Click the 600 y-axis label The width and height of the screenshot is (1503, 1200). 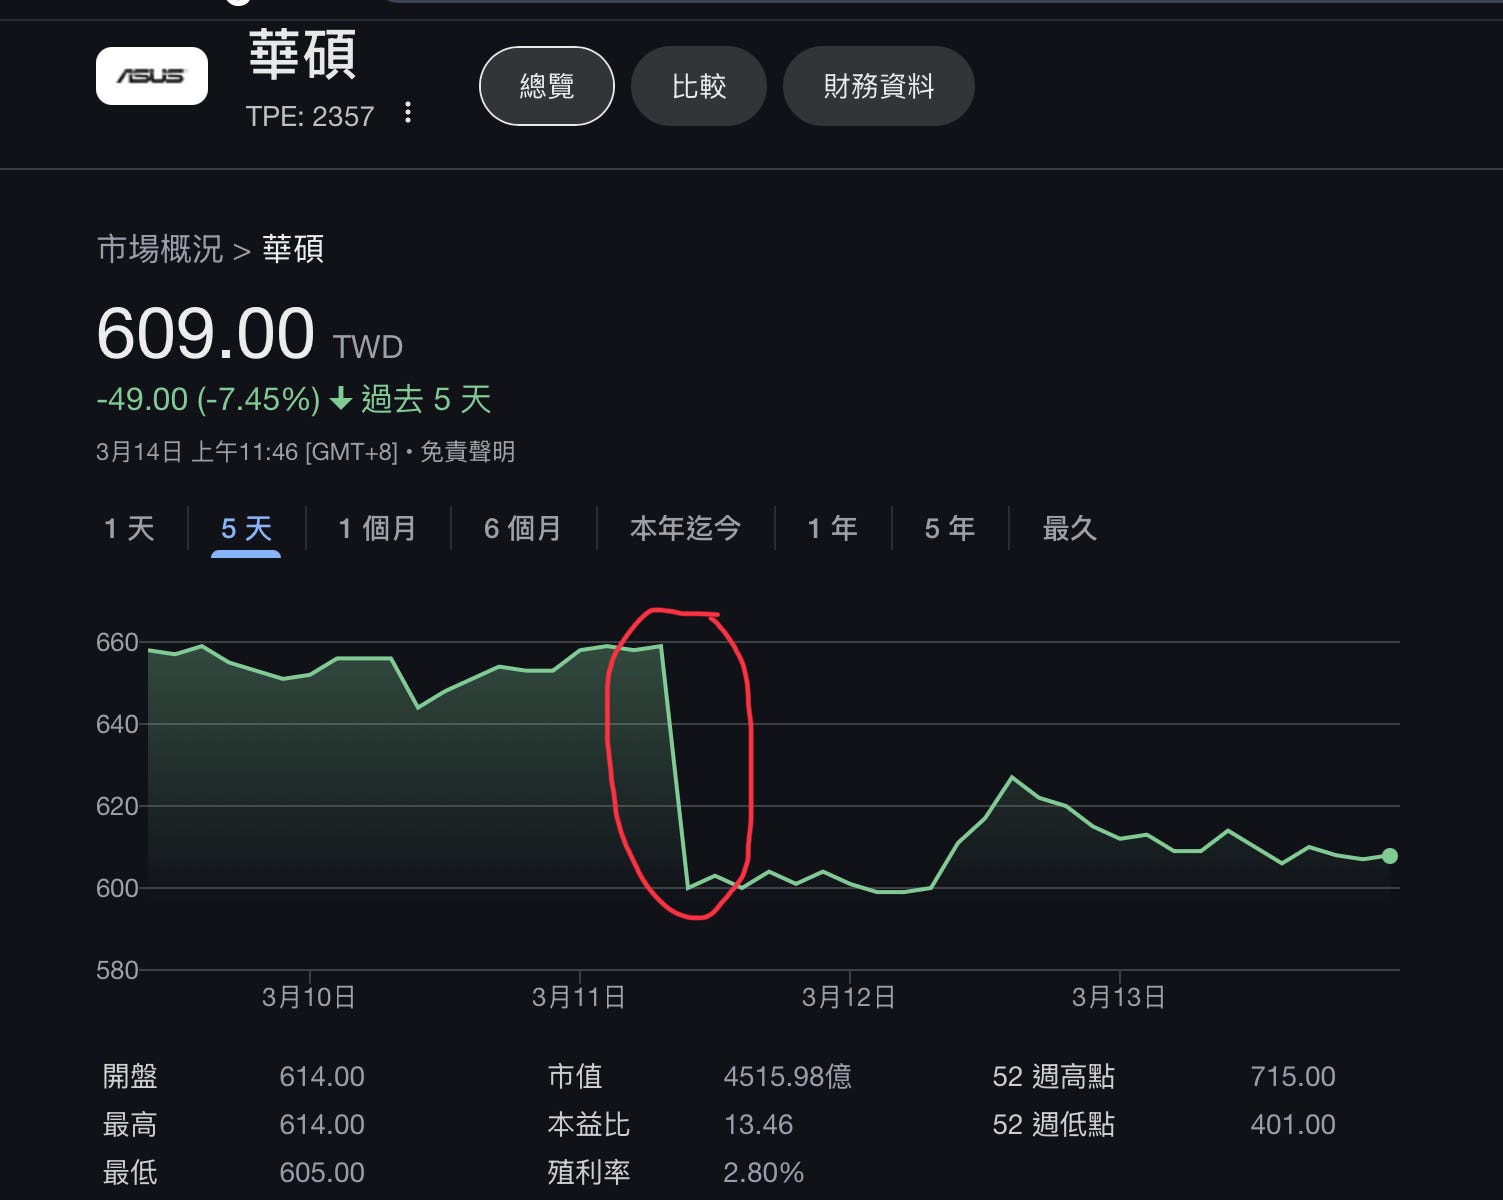(x=117, y=889)
